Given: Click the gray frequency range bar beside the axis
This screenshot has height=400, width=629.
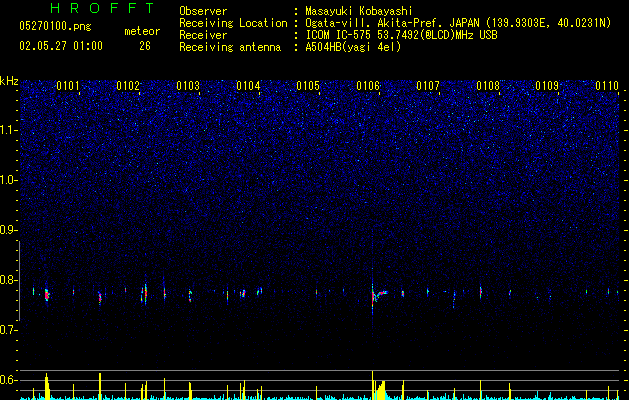Looking at the screenshot, I should 19,281.
